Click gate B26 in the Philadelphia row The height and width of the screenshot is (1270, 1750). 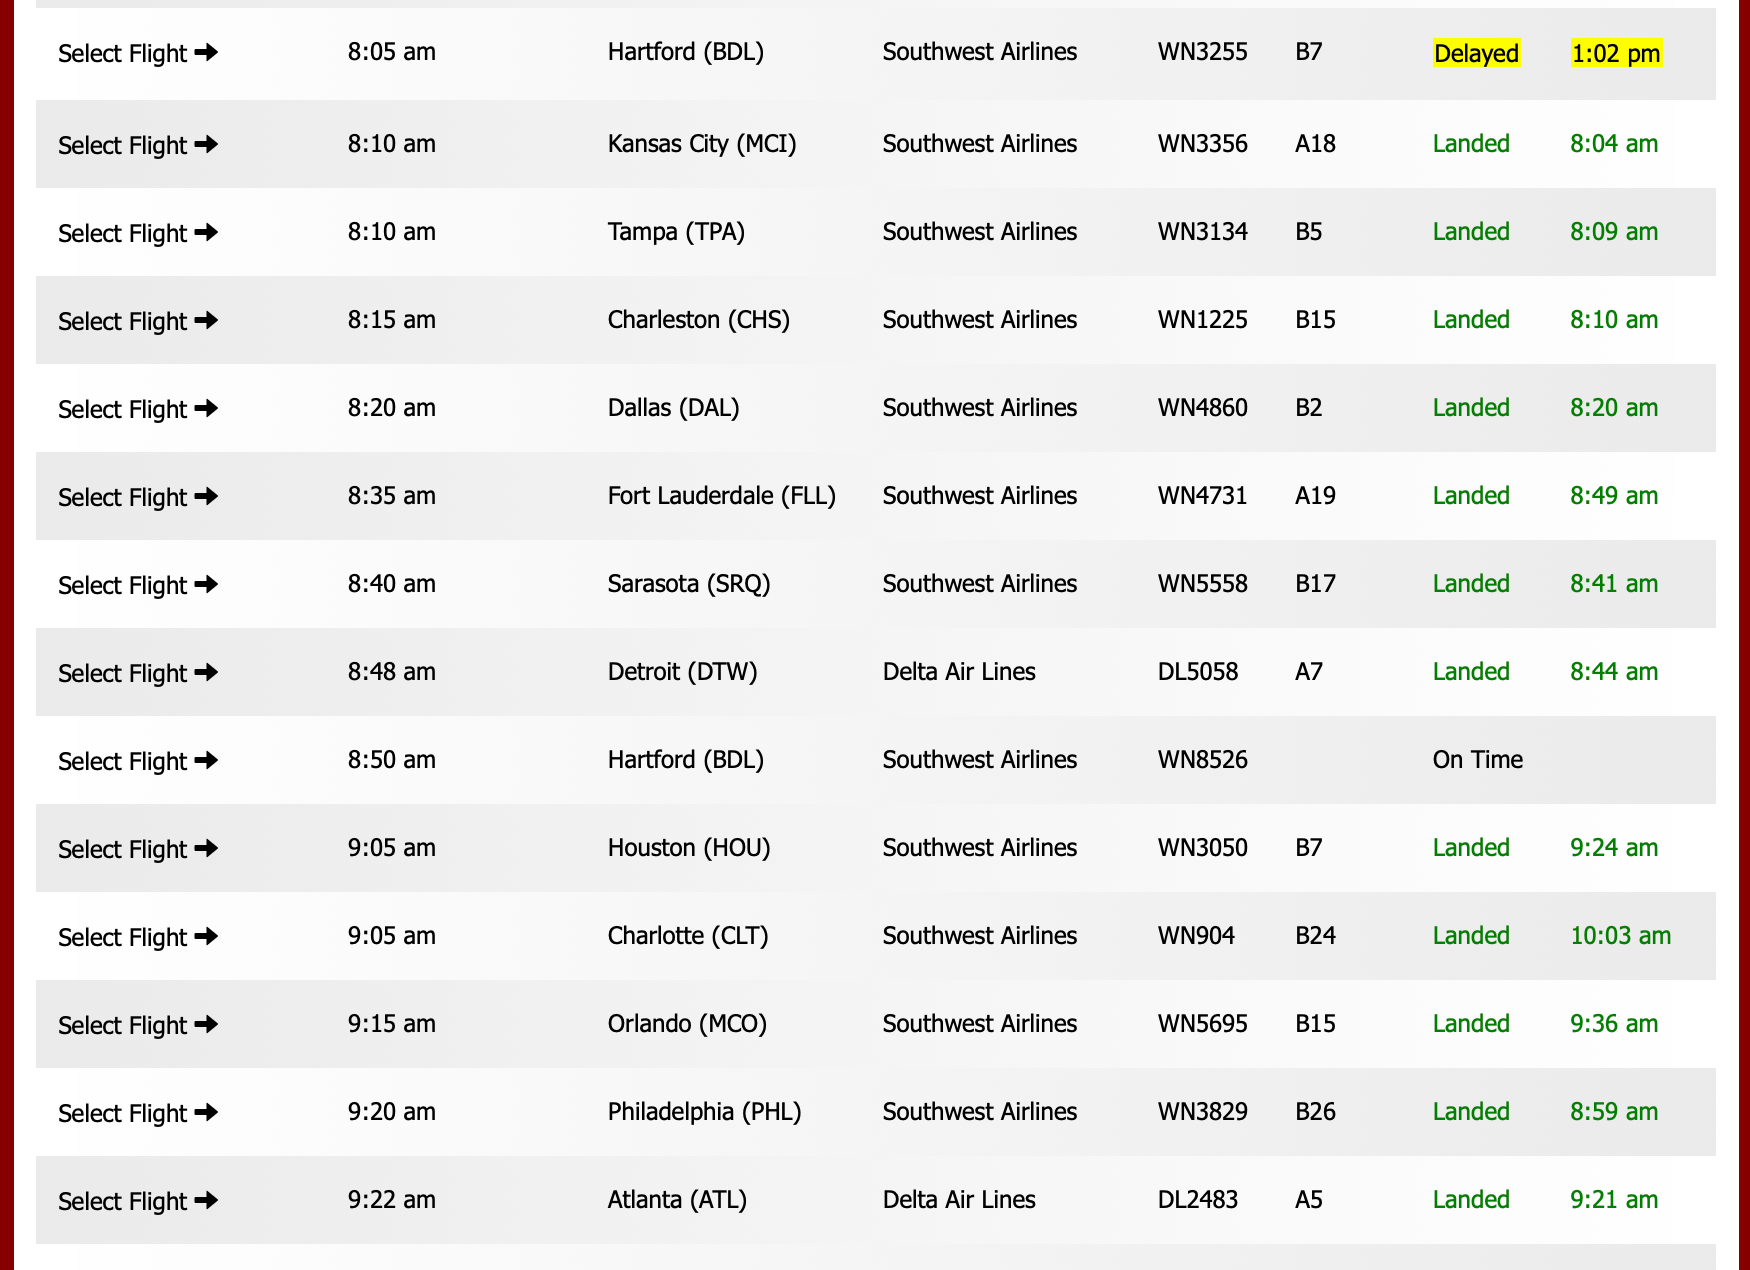1315,1111
